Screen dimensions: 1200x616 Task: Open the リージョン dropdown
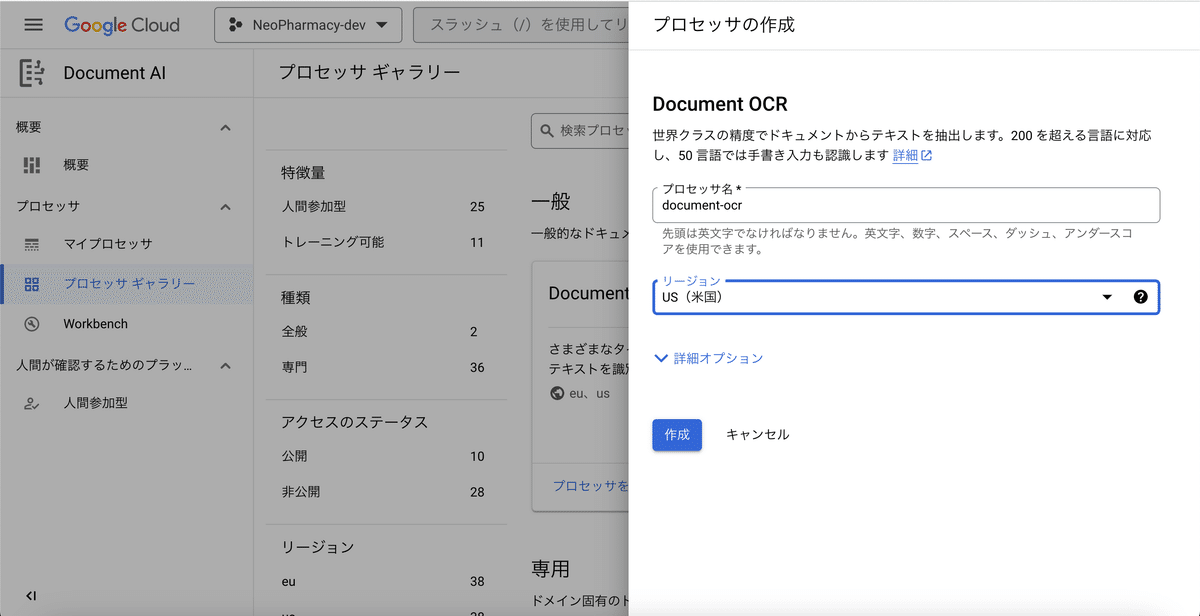point(906,297)
